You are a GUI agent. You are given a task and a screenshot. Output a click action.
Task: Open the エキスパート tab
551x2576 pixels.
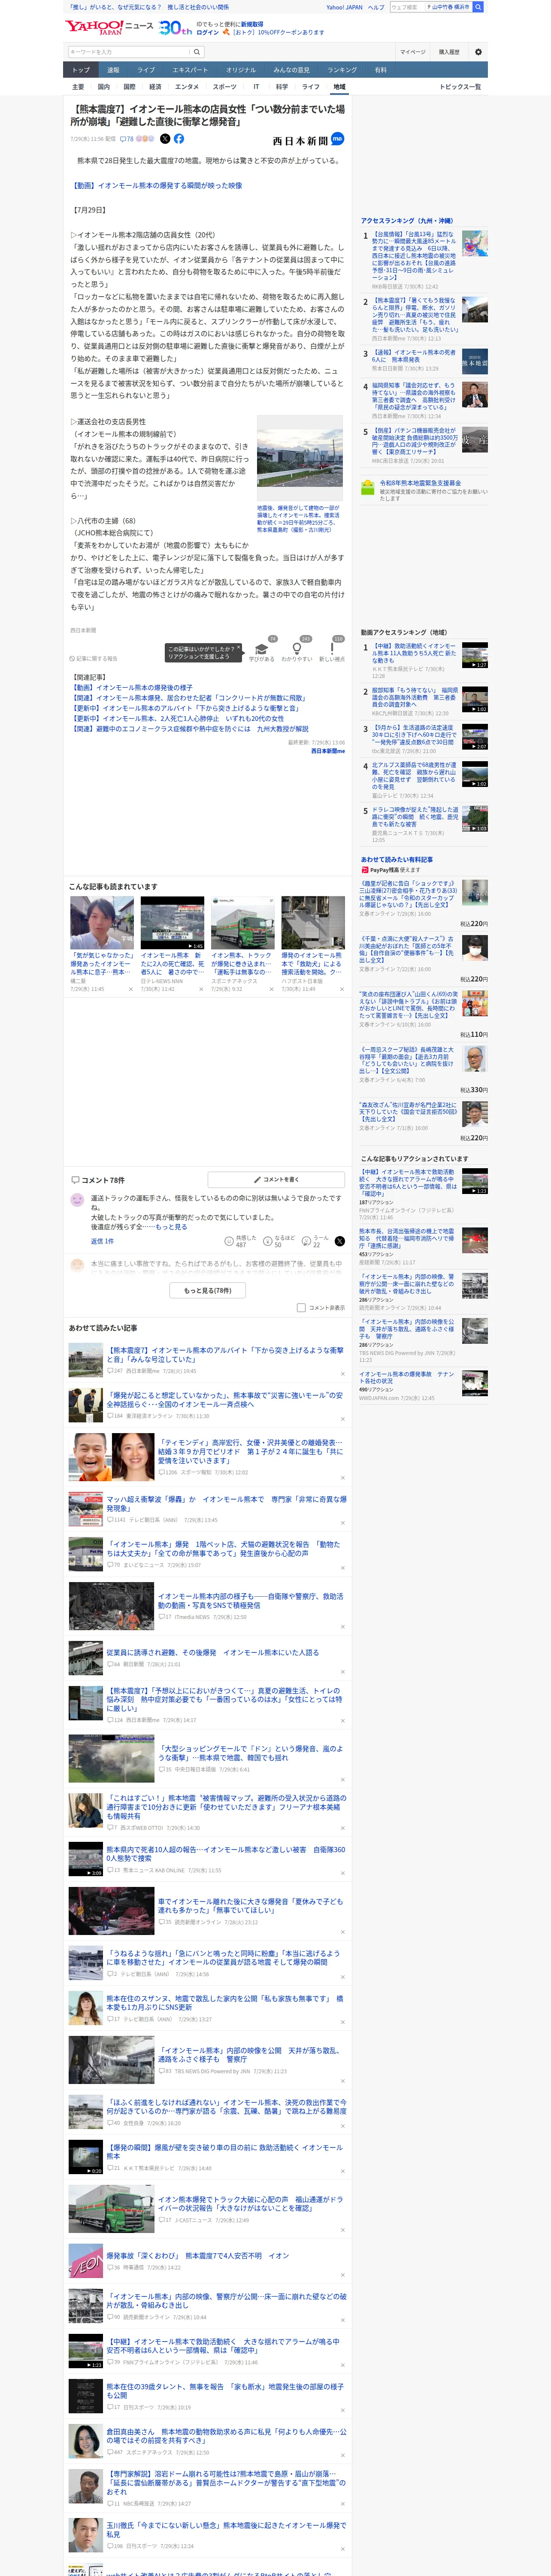click(190, 70)
